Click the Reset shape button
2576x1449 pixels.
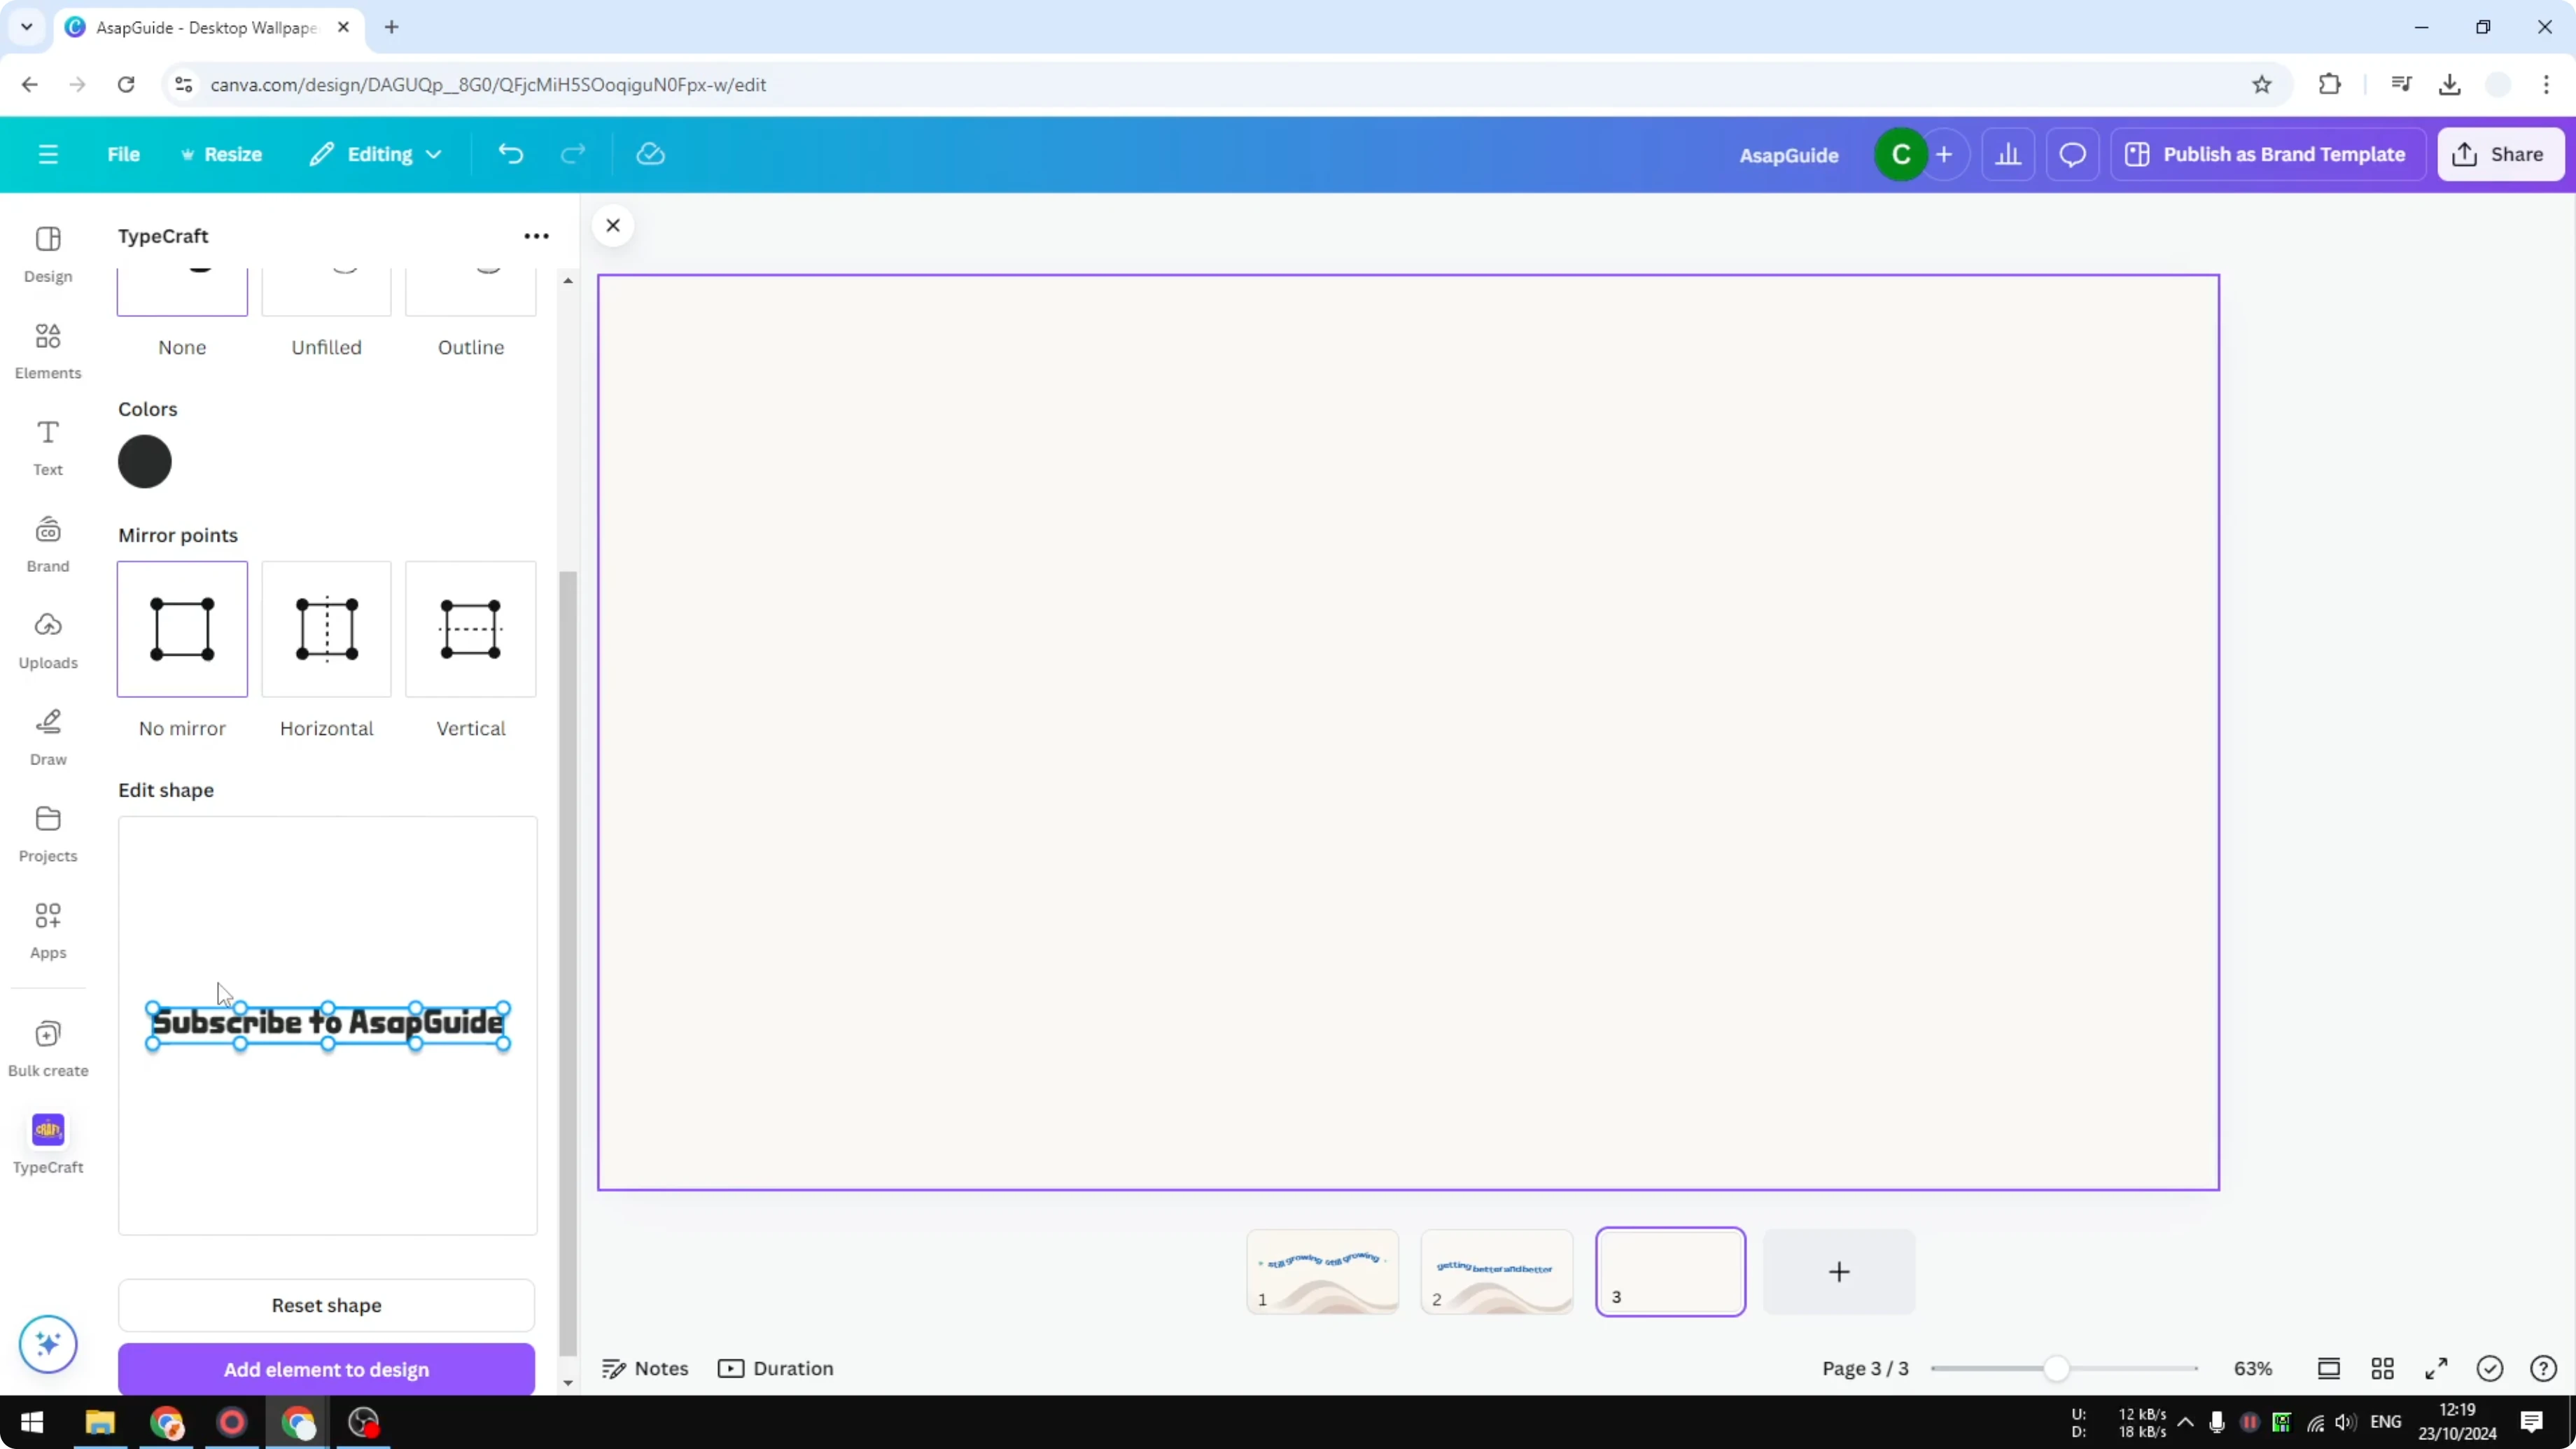325,1305
